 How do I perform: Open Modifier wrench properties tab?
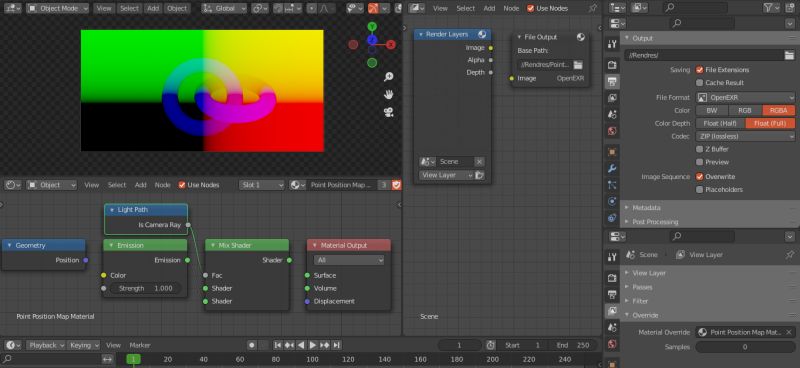coord(612,168)
